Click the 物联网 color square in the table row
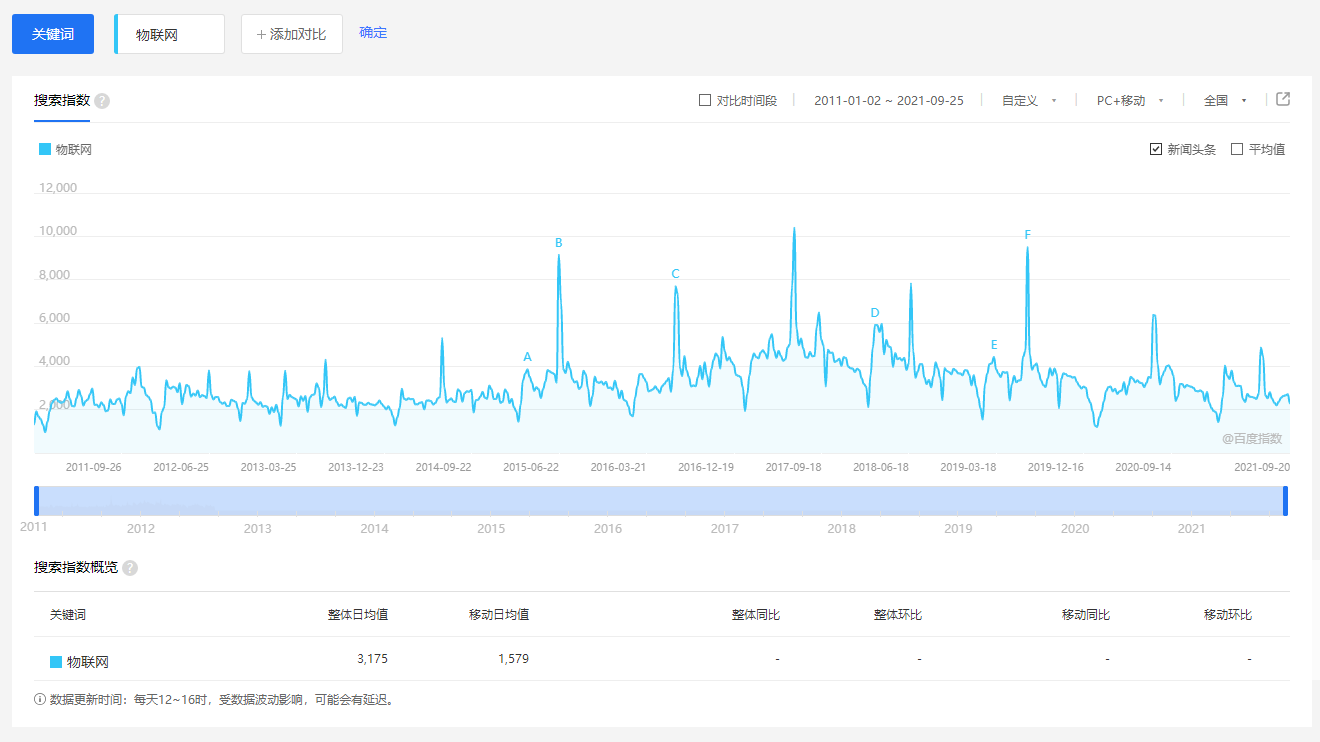This screenshot has width=1320, height=742. pos(56,662)
